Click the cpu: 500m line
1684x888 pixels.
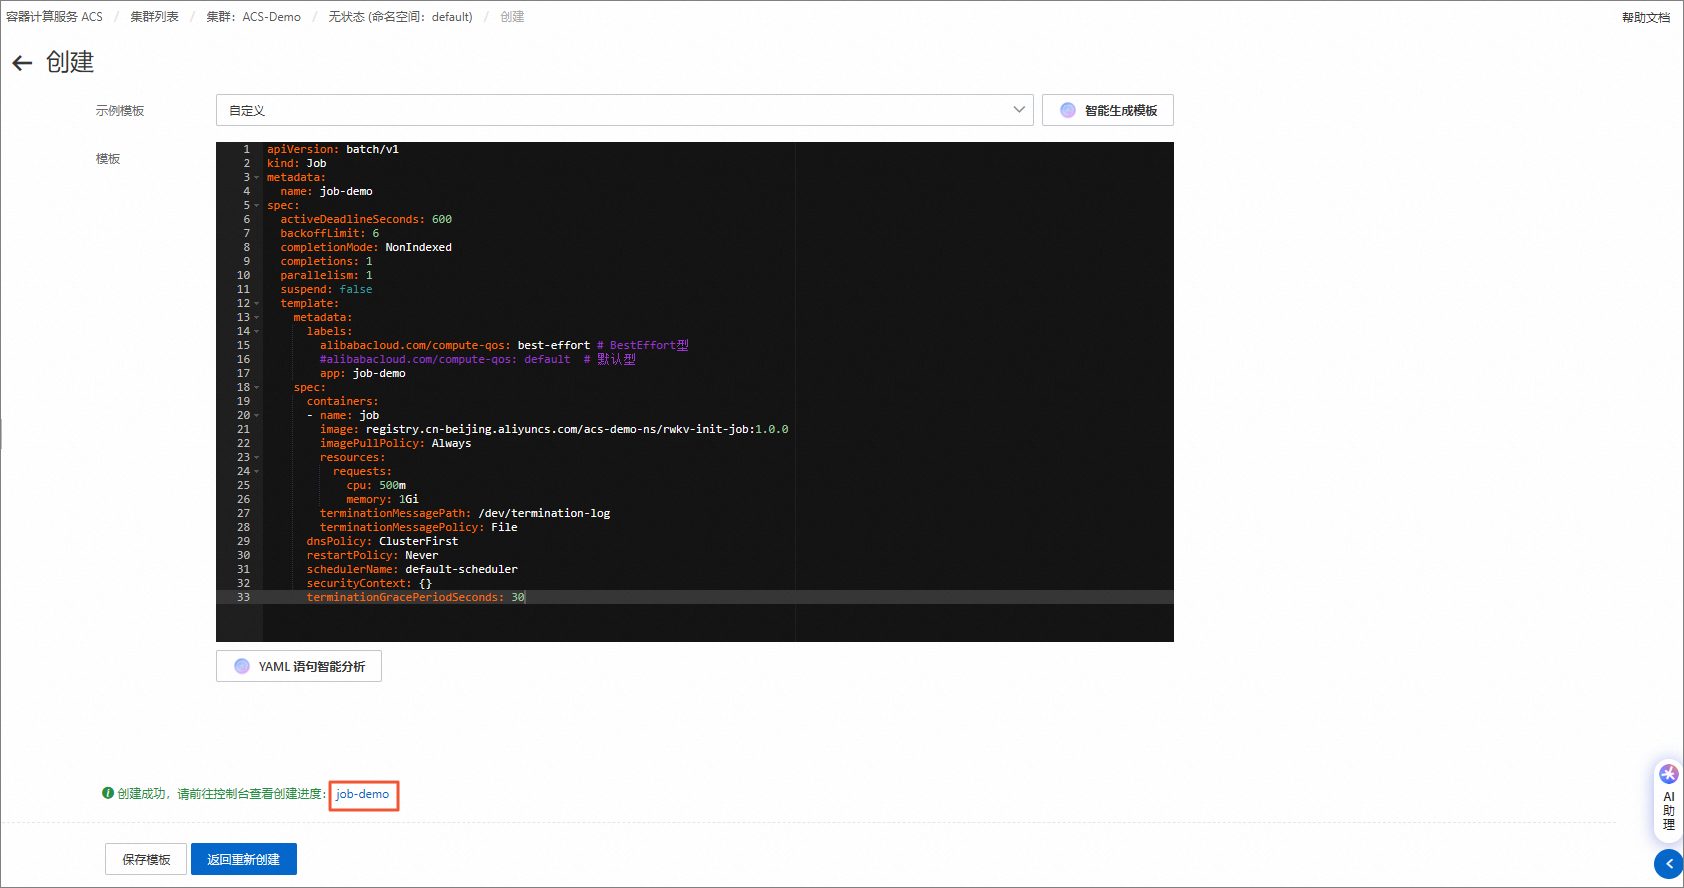[376, 485]
